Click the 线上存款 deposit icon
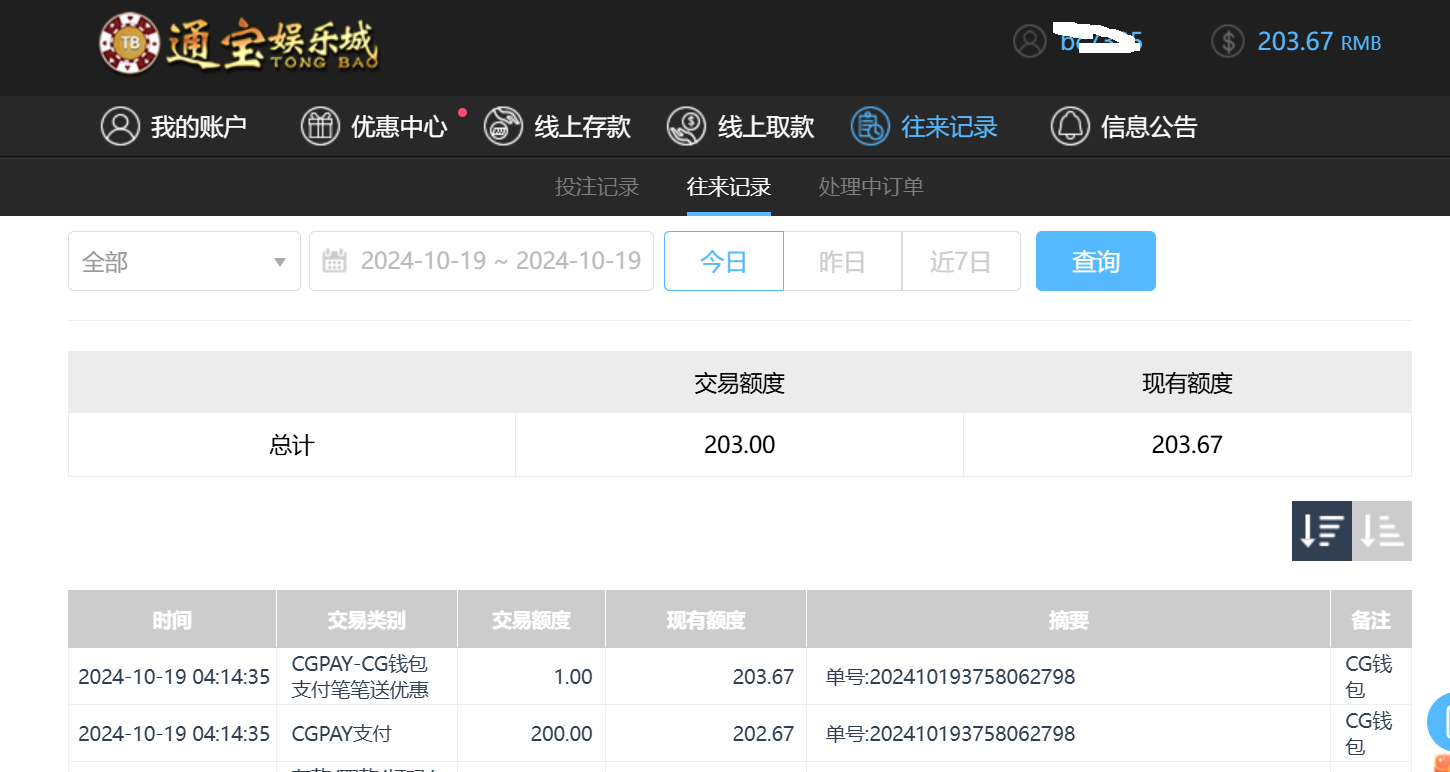Screen dimensions: 1450x772 tap(503, 127)
